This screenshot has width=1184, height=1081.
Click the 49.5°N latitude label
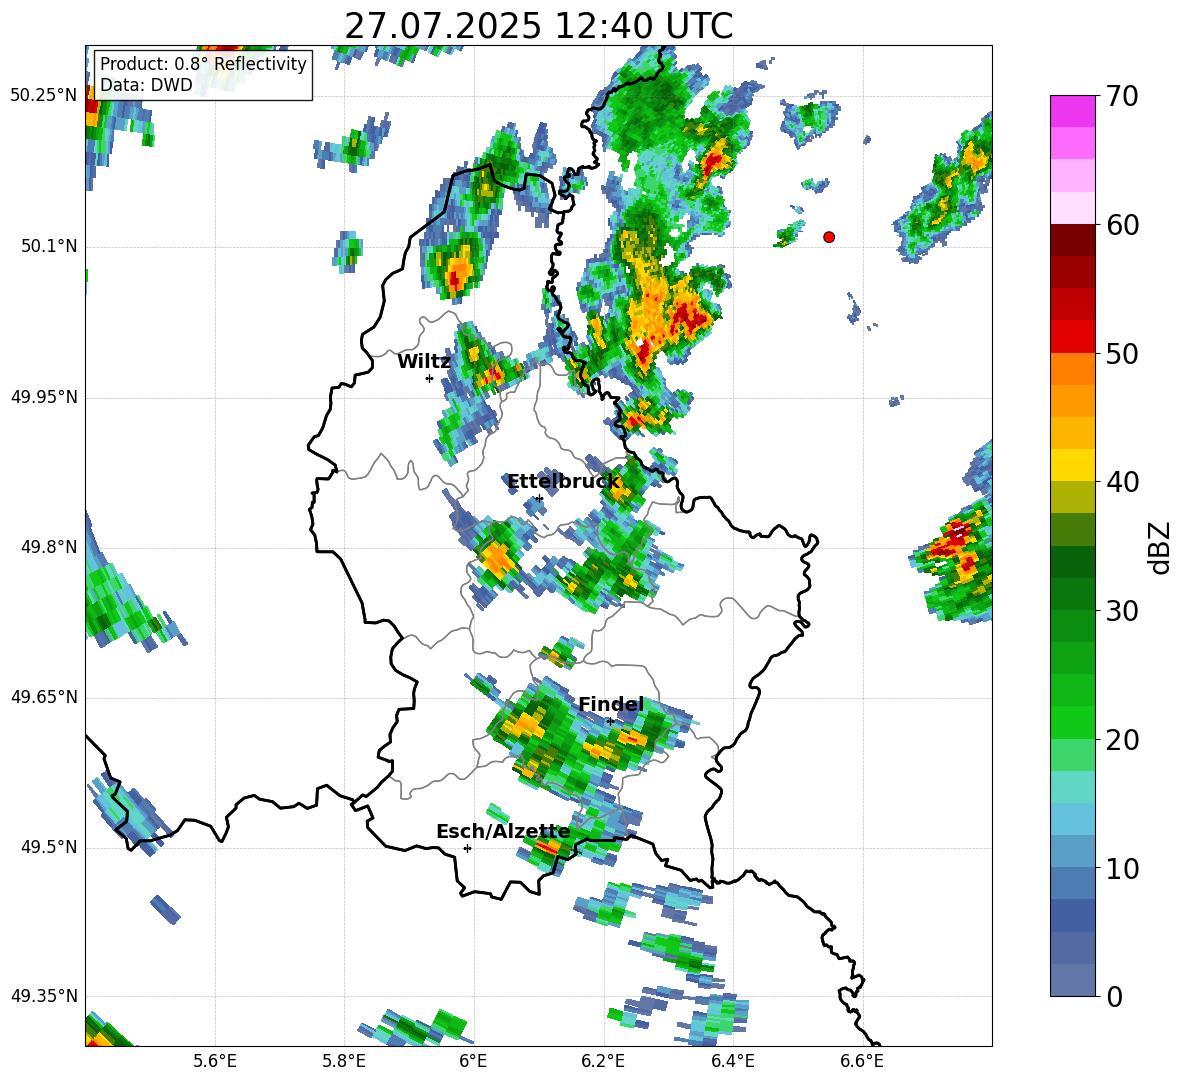(49, 847)
